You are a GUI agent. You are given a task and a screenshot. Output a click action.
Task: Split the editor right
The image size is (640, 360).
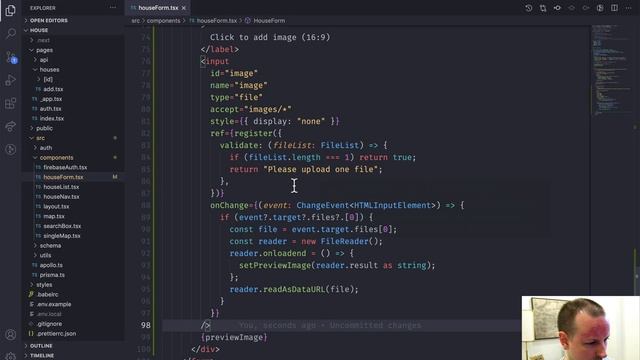pyautogui.click(x=614, y=8)
